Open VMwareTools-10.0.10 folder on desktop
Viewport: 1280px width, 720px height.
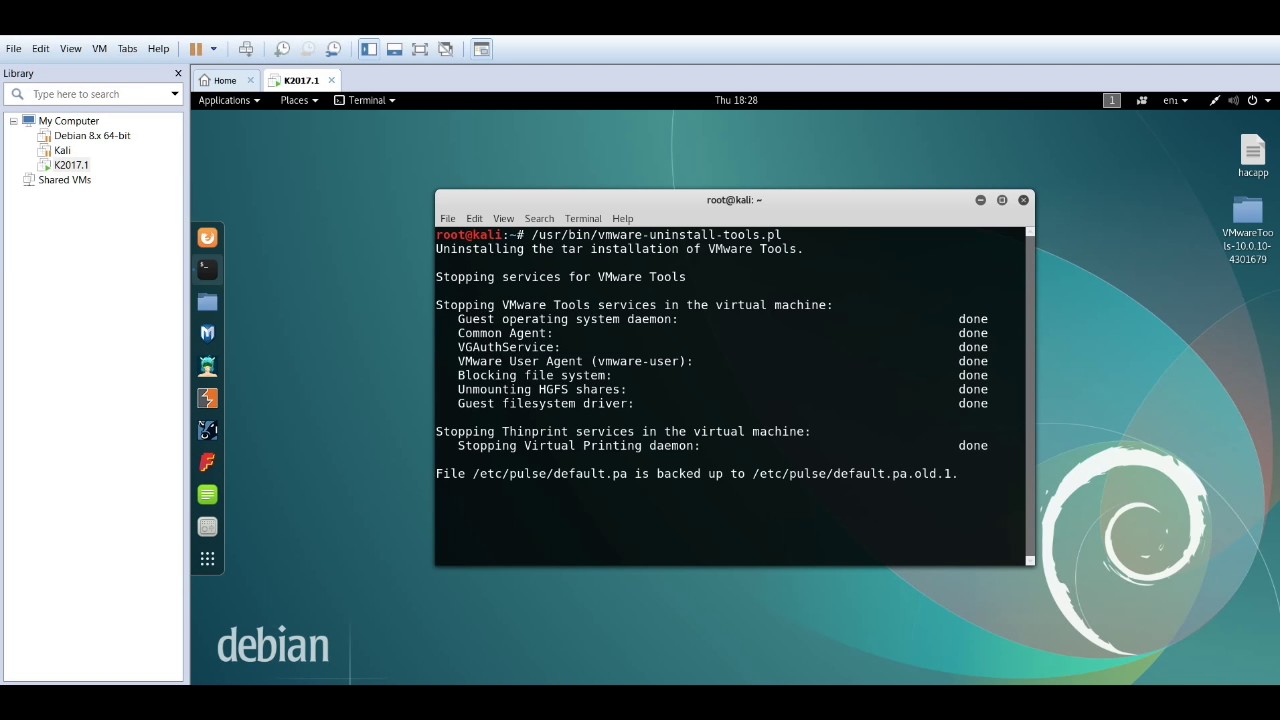pyautogui.click(x=1248, y=231)
